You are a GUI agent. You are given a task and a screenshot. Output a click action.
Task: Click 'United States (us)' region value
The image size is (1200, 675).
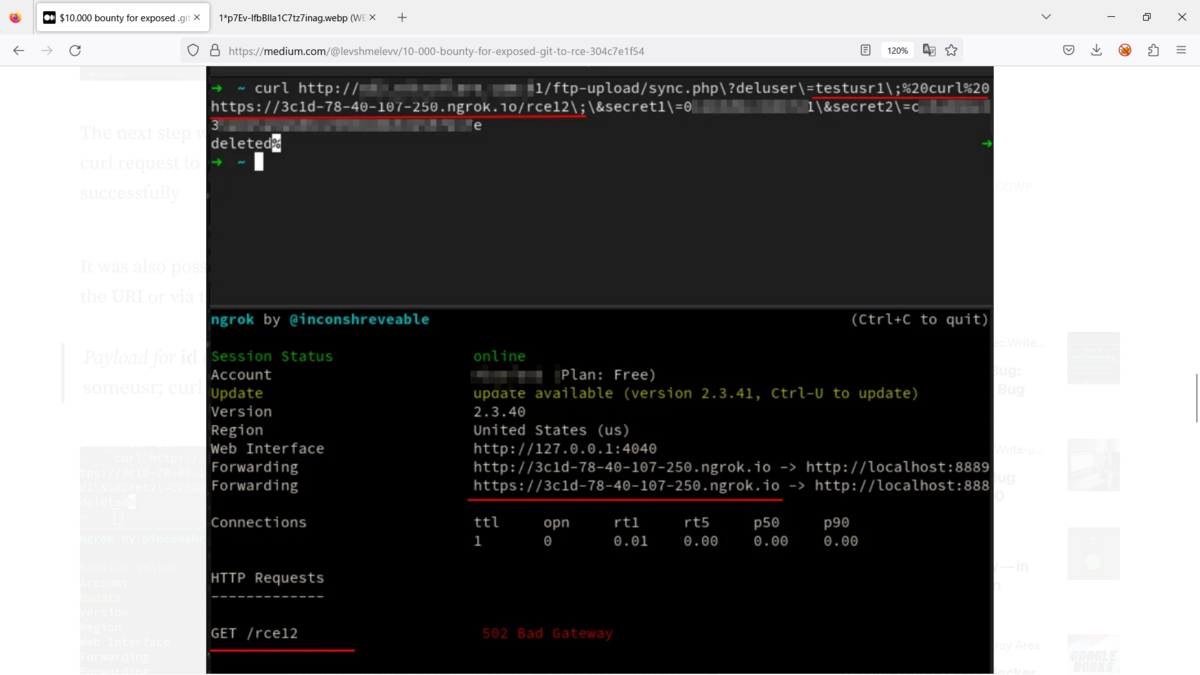(551, 430)
